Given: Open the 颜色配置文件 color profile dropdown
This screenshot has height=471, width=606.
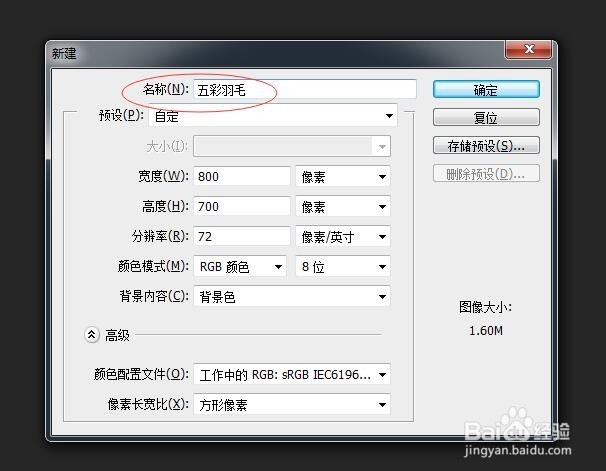Looking at the screenshot, I should click(x=292, y=374).
